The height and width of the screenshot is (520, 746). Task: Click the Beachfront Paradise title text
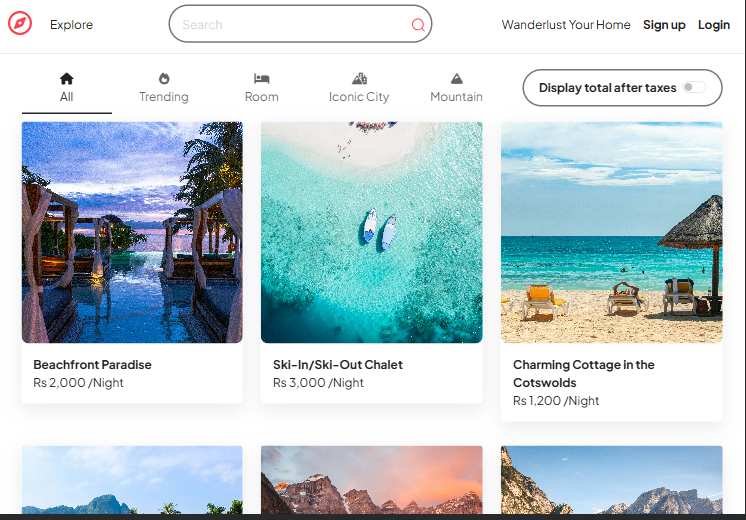click(92, 365)
